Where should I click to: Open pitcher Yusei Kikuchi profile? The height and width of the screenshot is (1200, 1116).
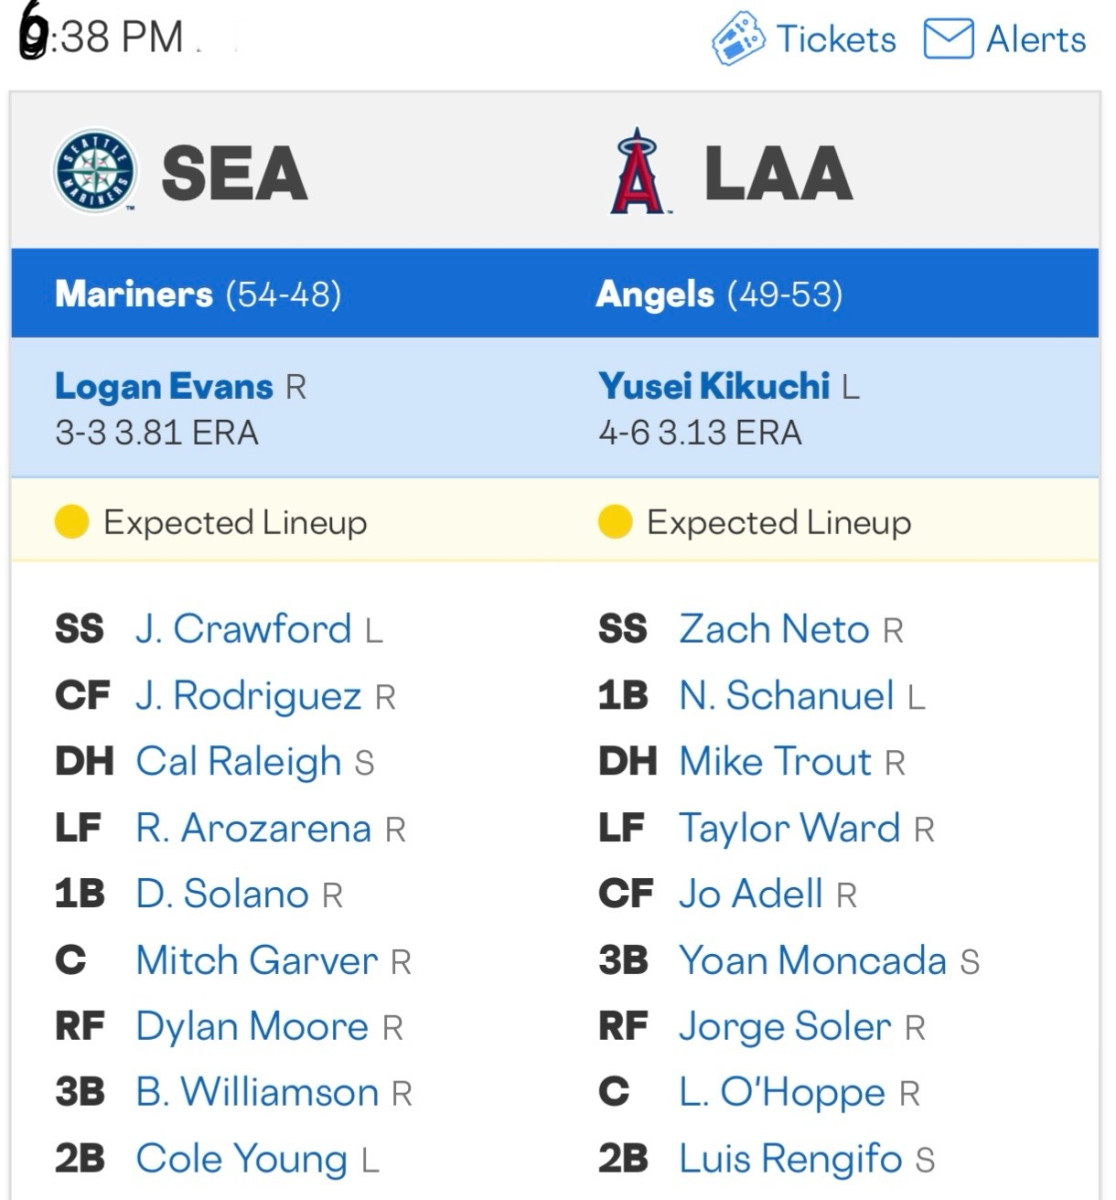(x=714, y=386)
